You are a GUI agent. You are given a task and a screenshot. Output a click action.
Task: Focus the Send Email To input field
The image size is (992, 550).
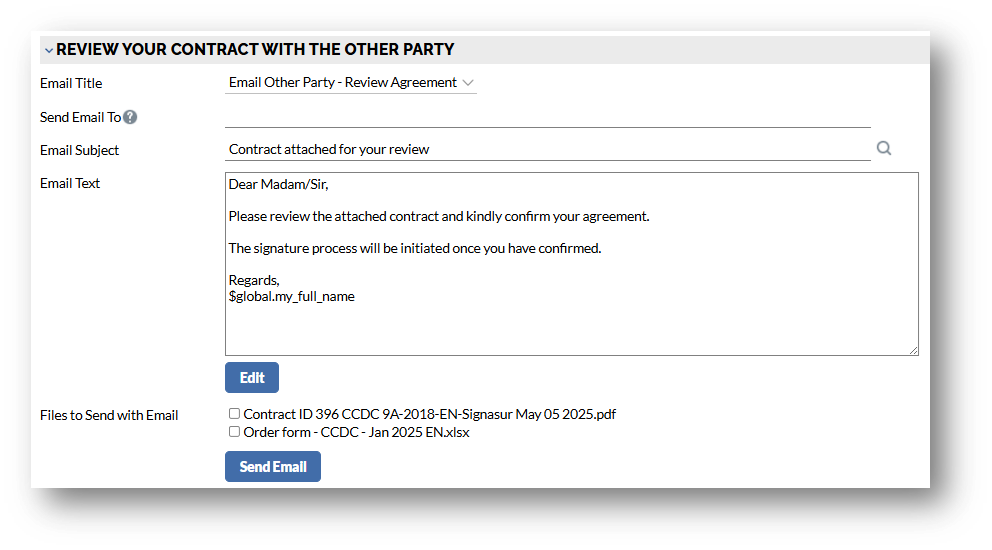547,117
